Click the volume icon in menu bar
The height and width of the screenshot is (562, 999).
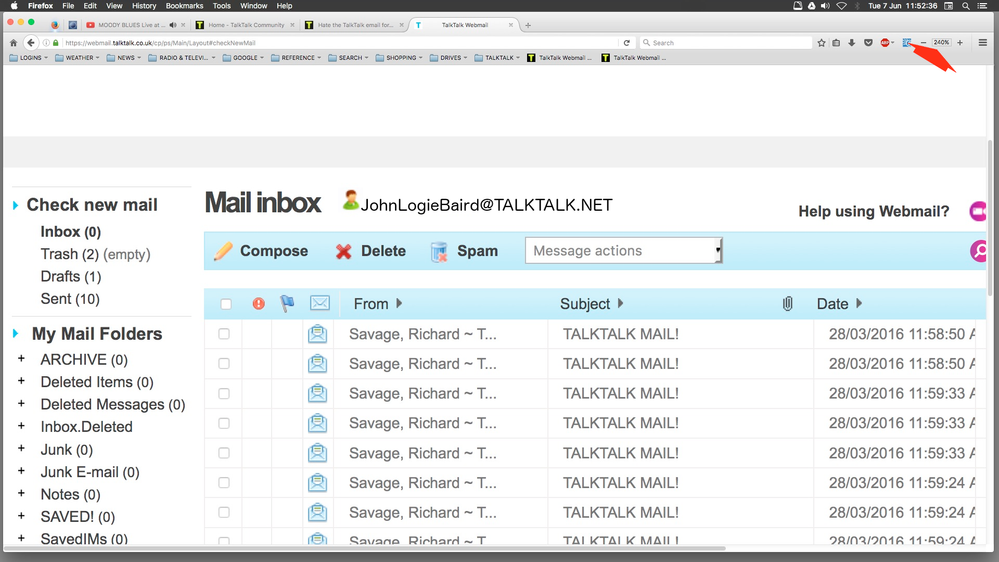826,6
